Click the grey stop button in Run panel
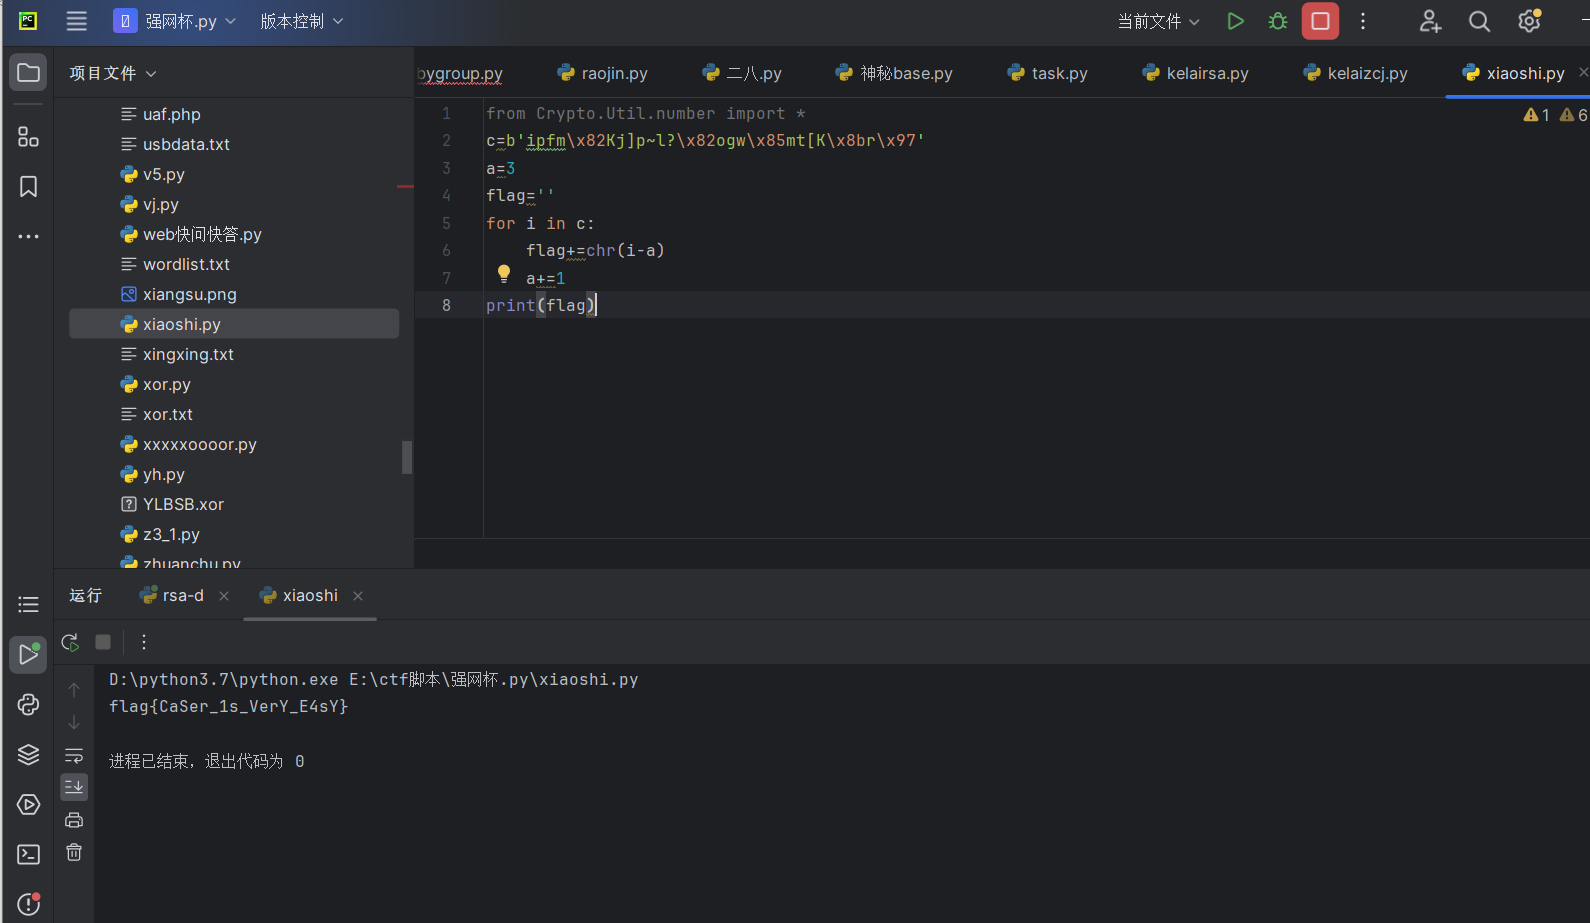Viewport: 1590px width, 923px height. pyautogui.click(x=103, y=642)
